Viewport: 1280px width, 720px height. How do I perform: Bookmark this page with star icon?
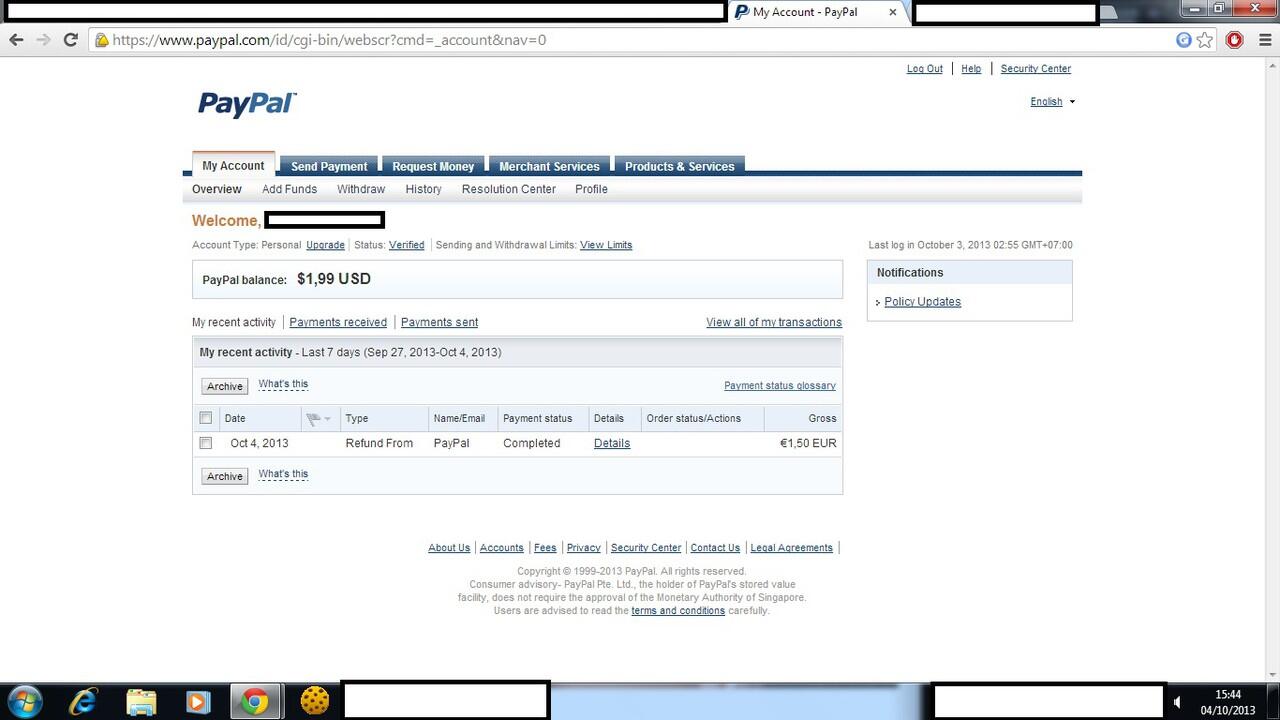tap(1205, 40)
